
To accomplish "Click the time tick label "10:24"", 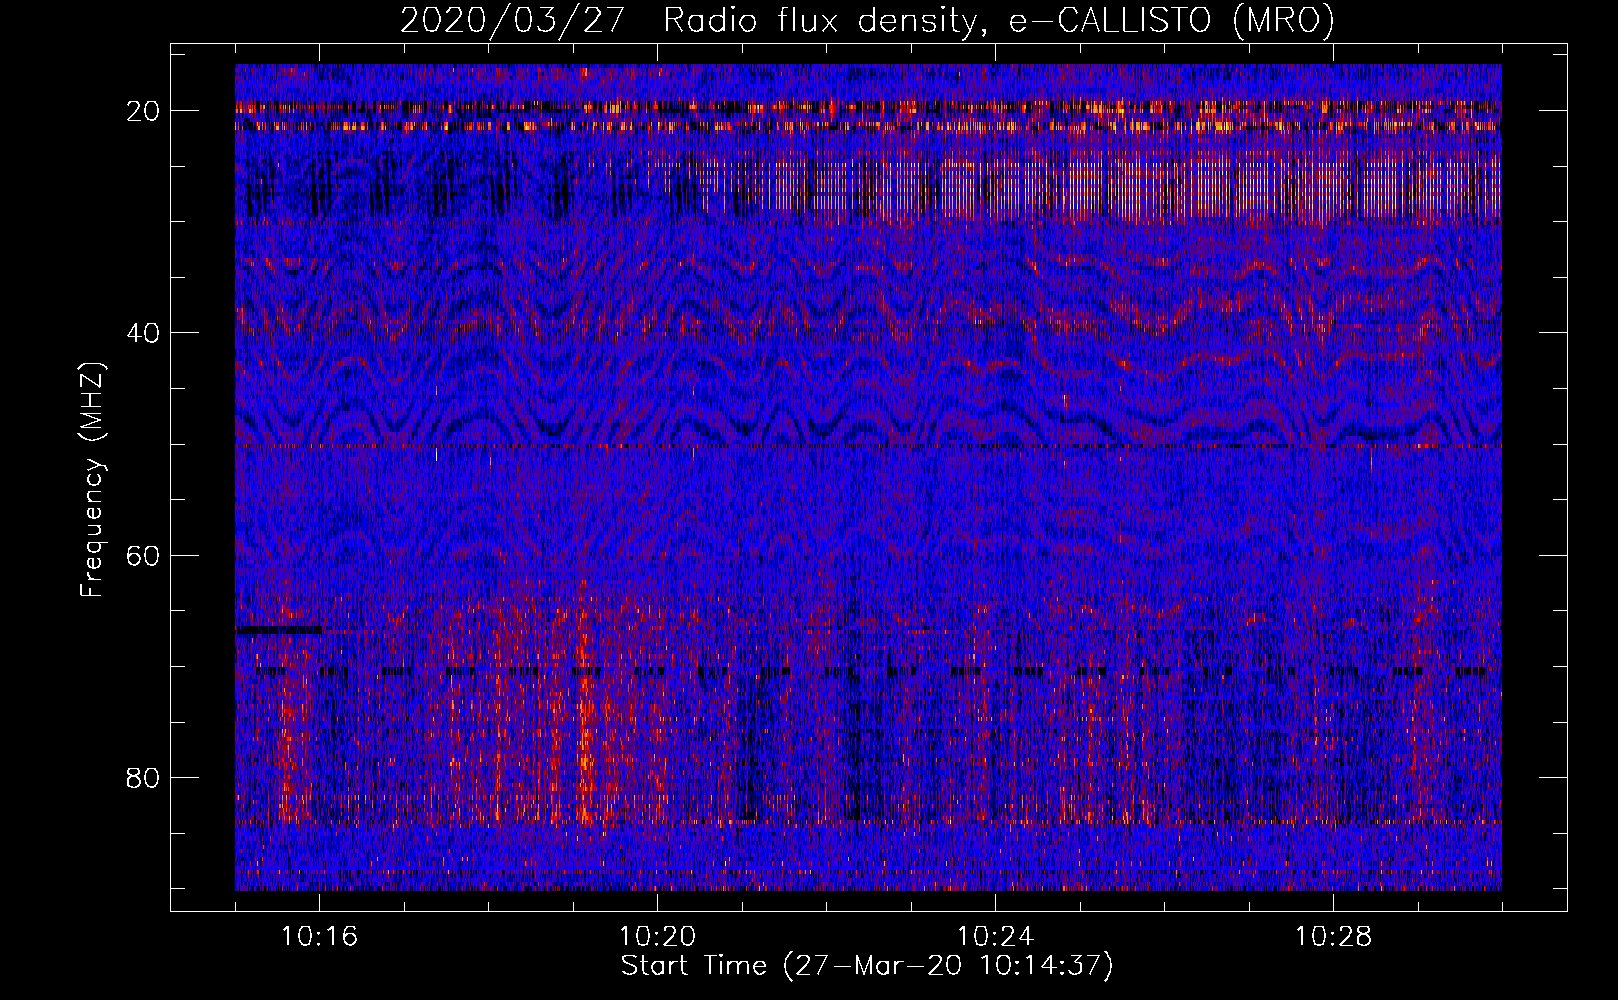I will (x=995, y=937).
